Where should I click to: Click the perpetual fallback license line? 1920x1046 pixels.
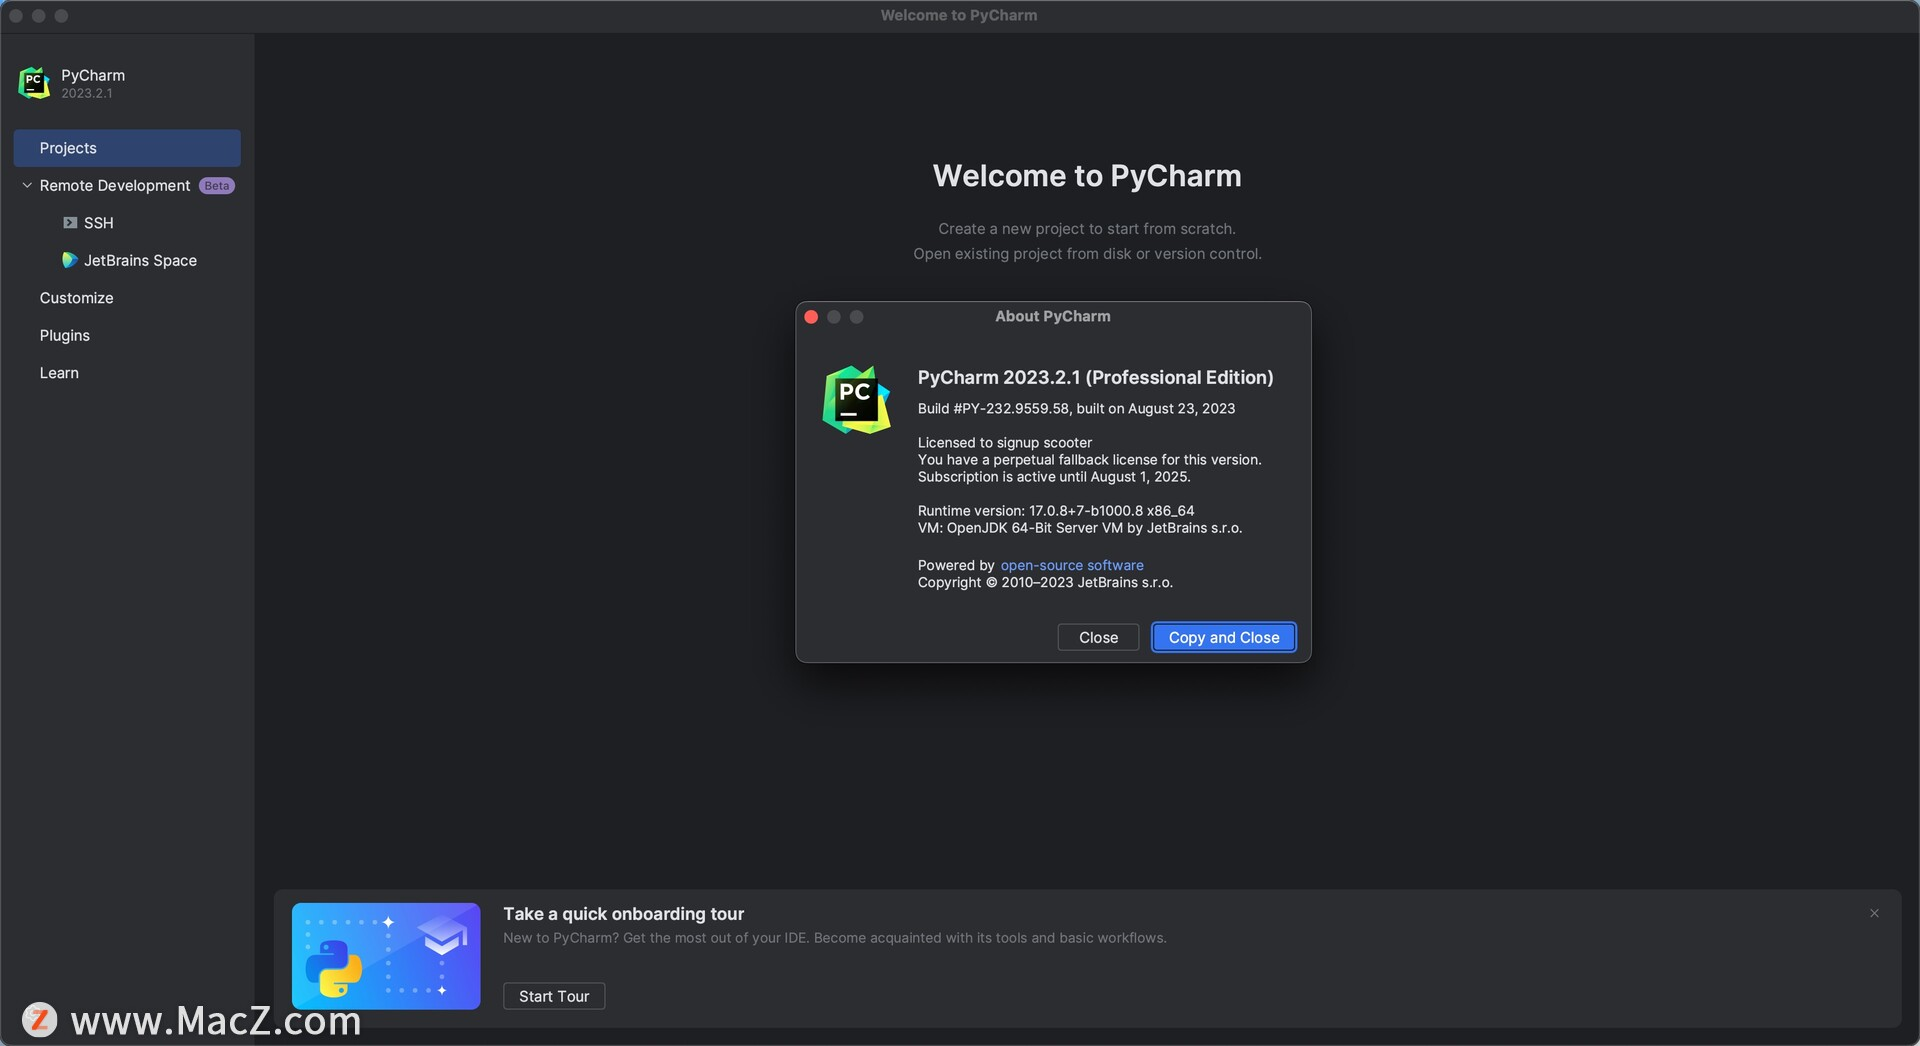[1090, 460]
